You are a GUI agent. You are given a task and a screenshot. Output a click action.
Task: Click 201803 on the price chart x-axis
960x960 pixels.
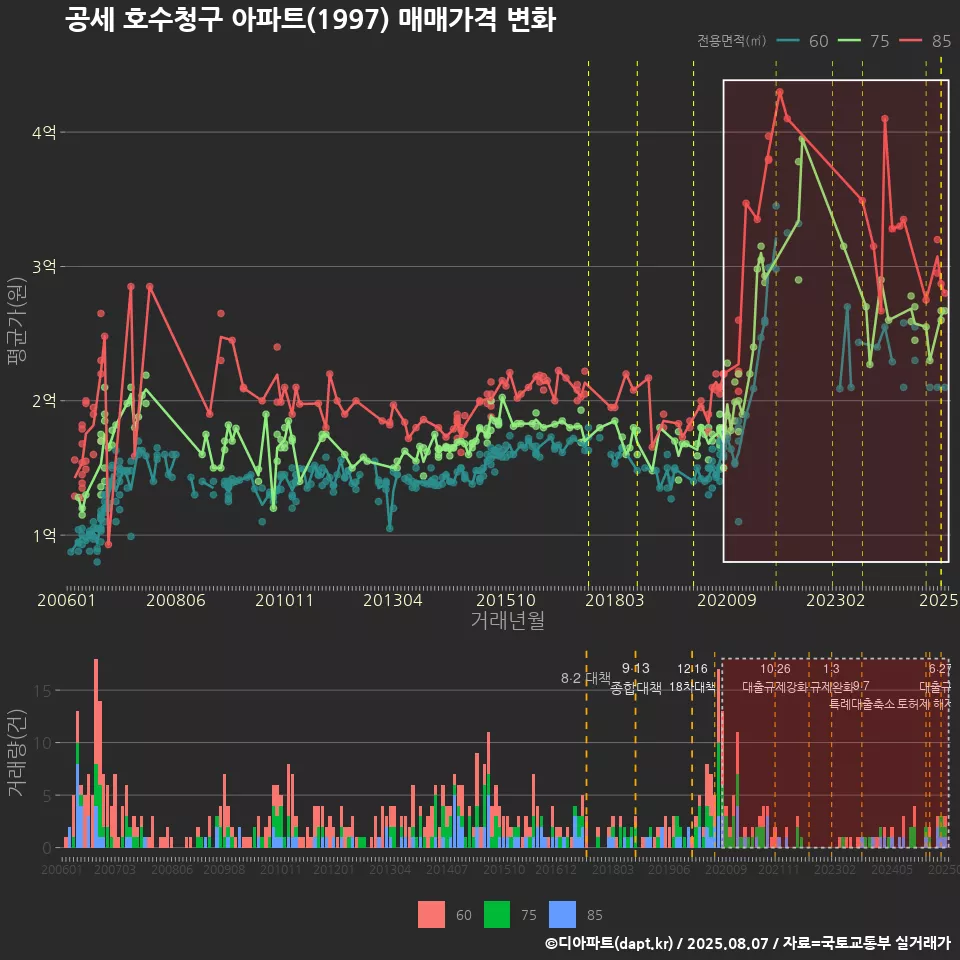pos(615,600)
